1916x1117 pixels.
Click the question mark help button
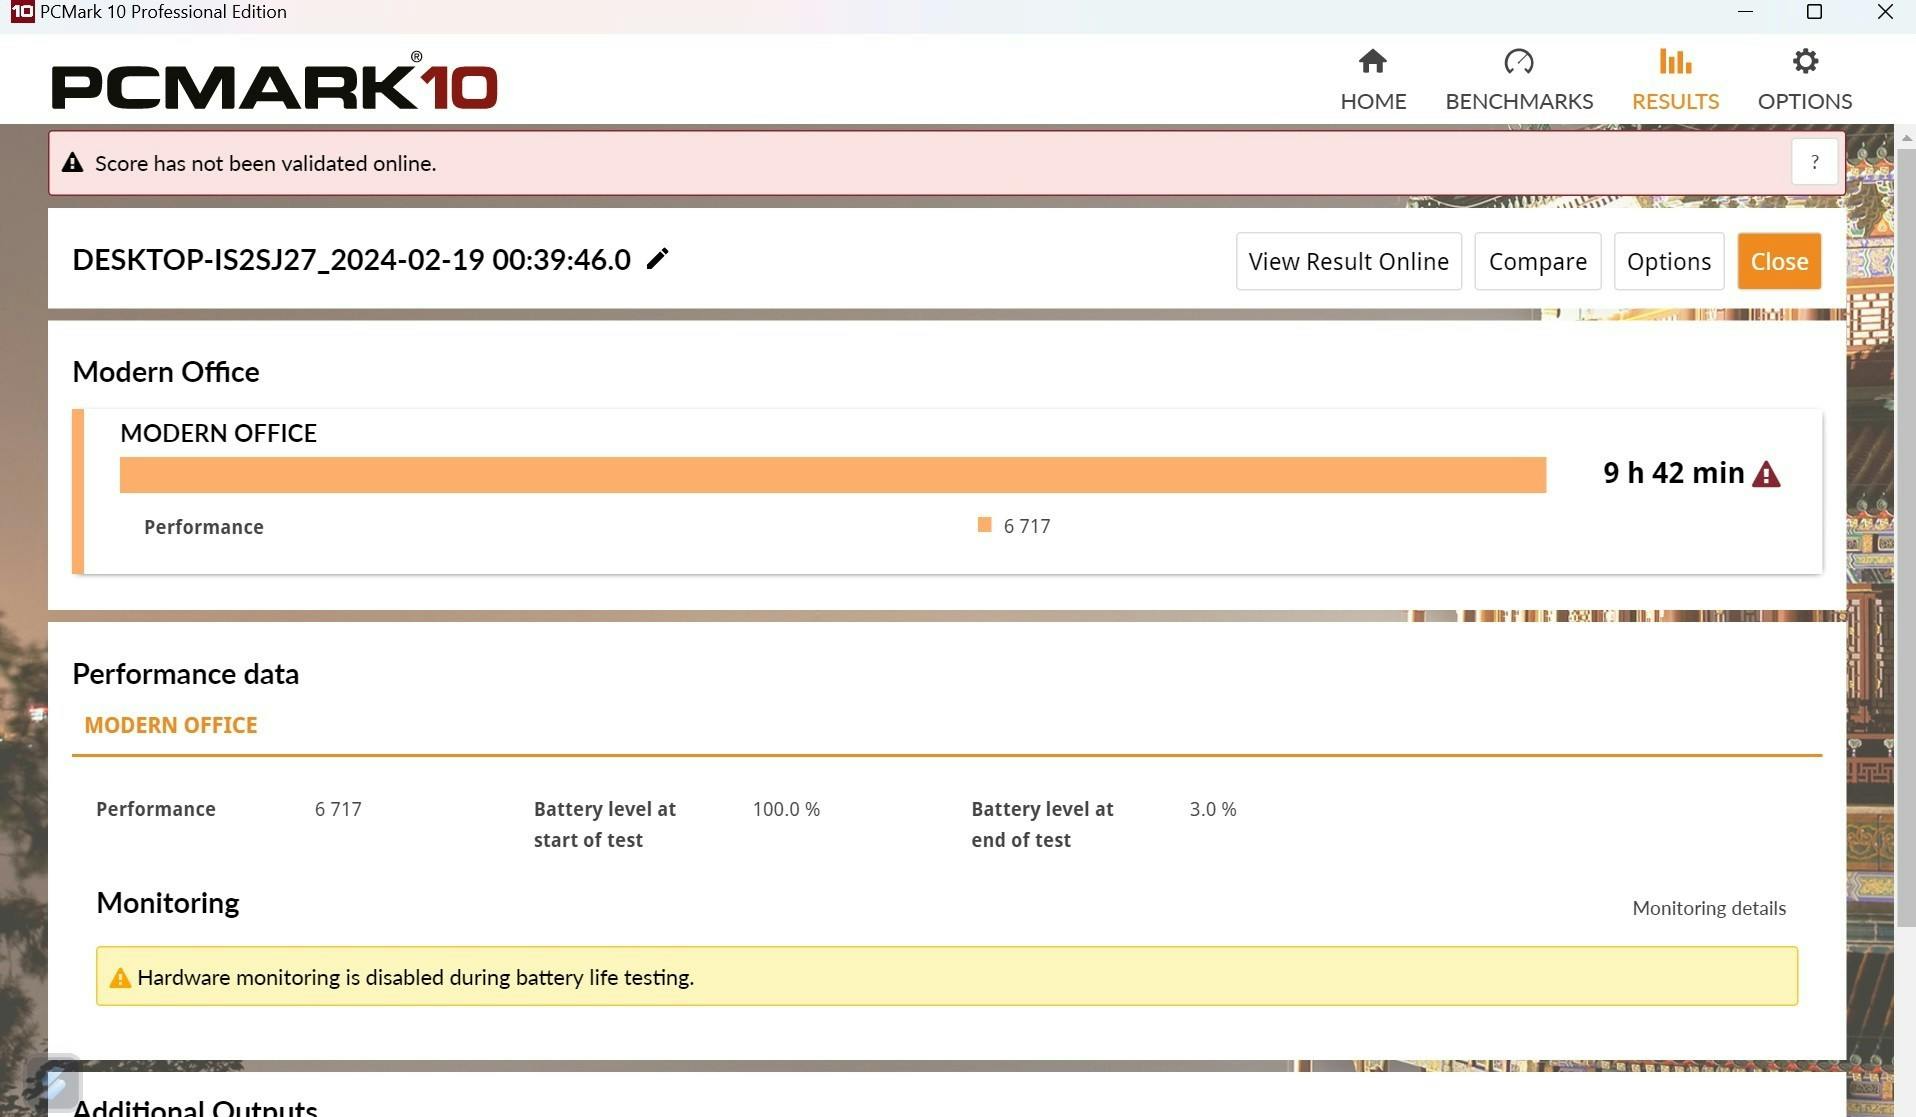point(1814,162)
